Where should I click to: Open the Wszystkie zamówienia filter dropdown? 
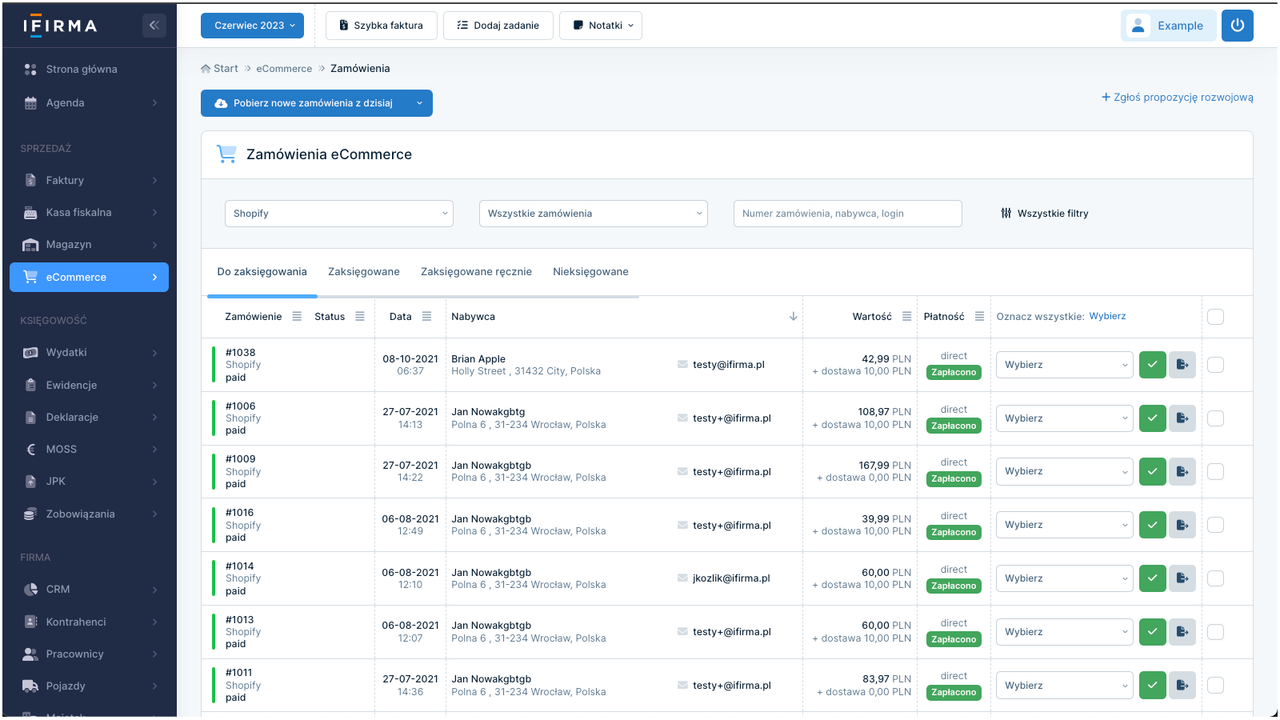coord(593,214)
